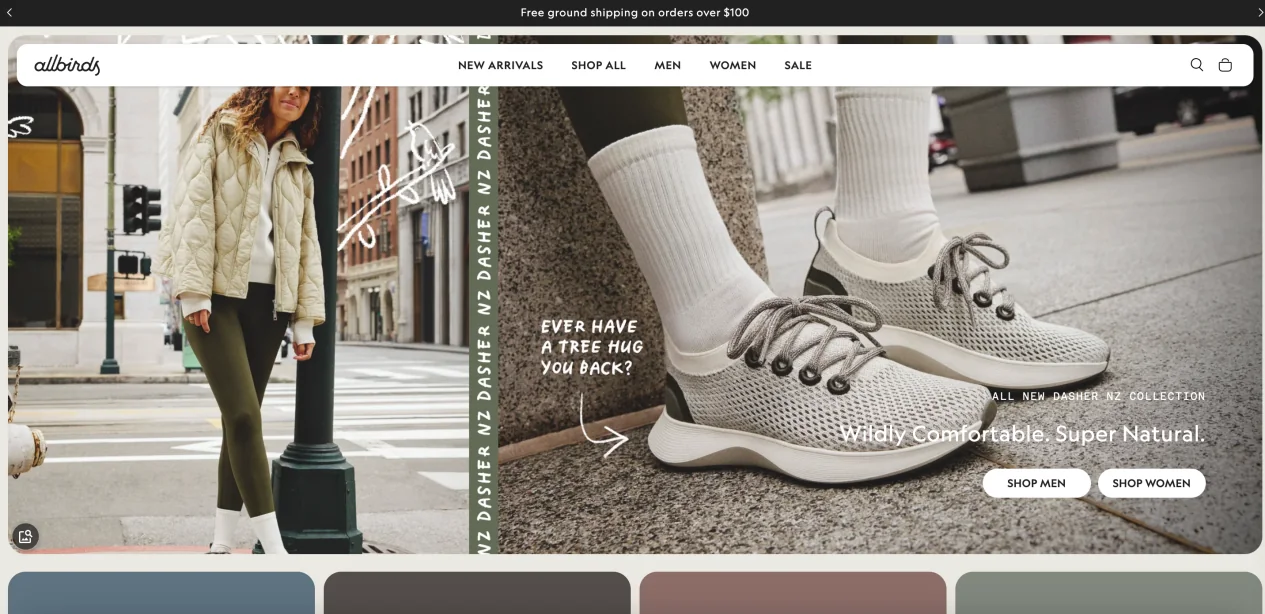
Task: Open the shopping cart icon
Action: (1225, 65)
